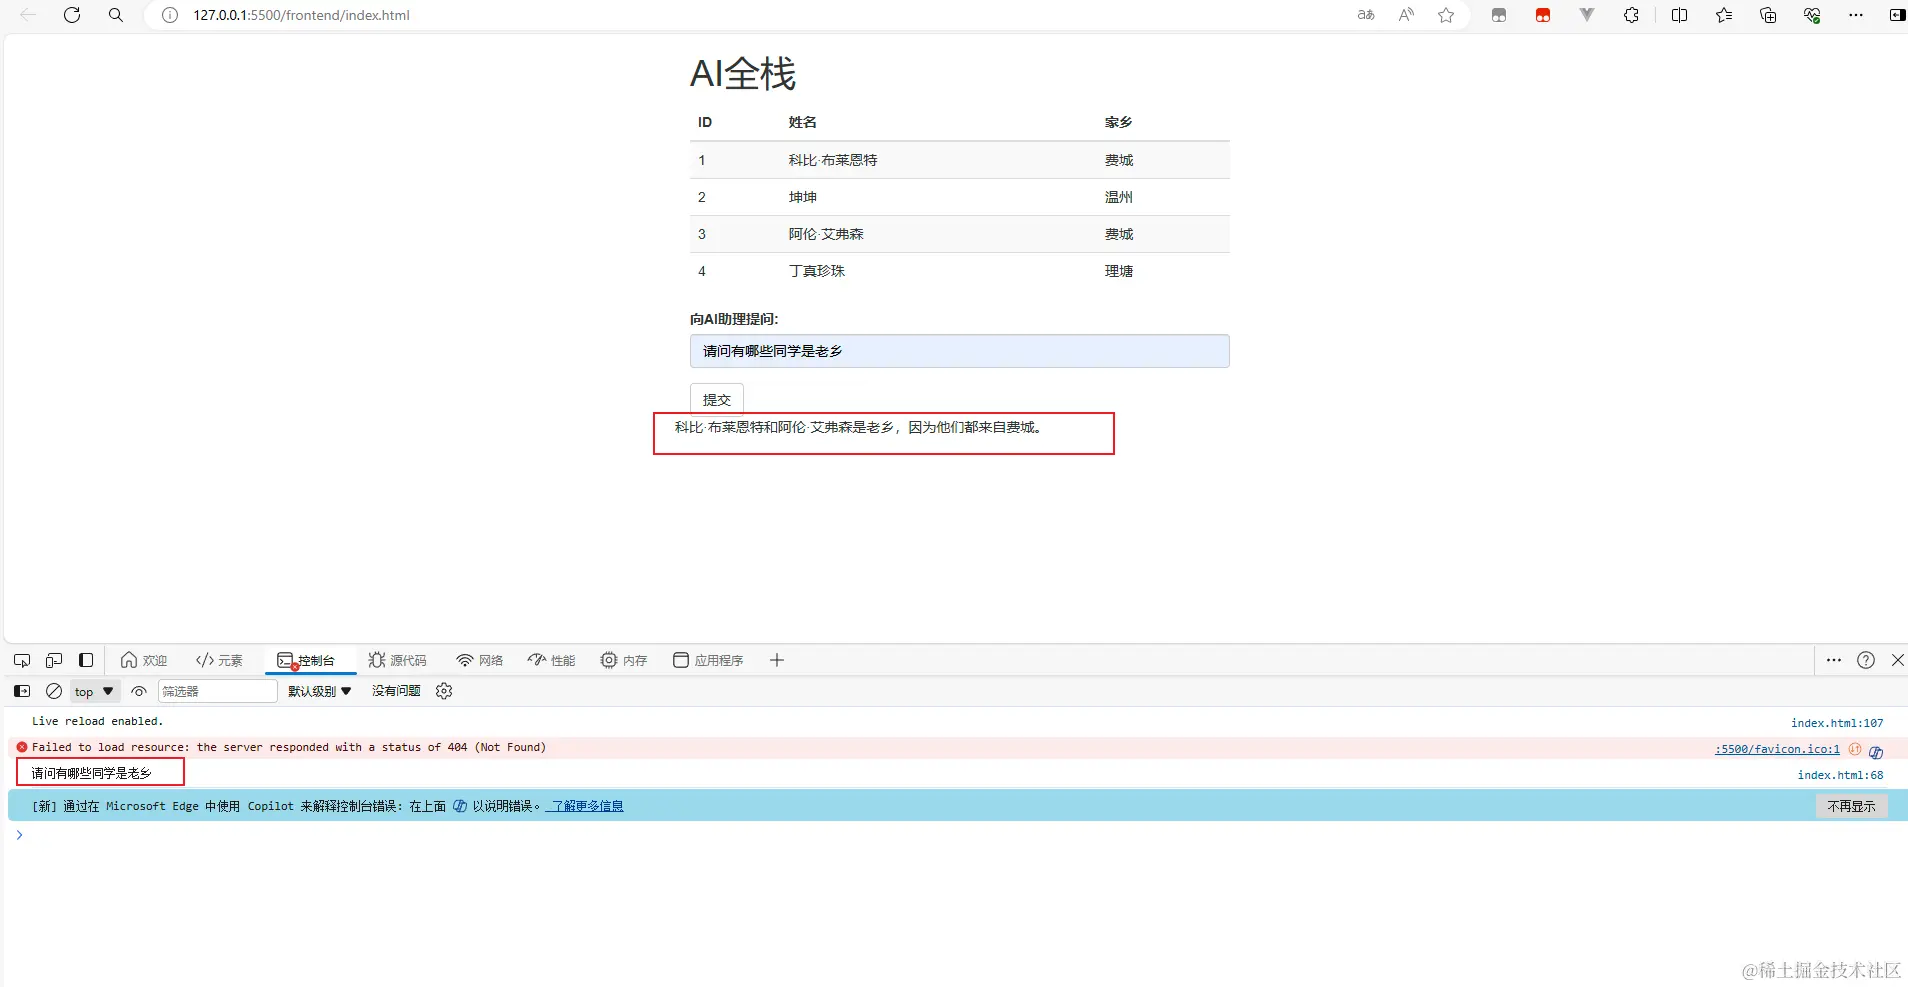Focus the AI assistant question input field
Screen dimensions: 1908x987
point(959,351)
